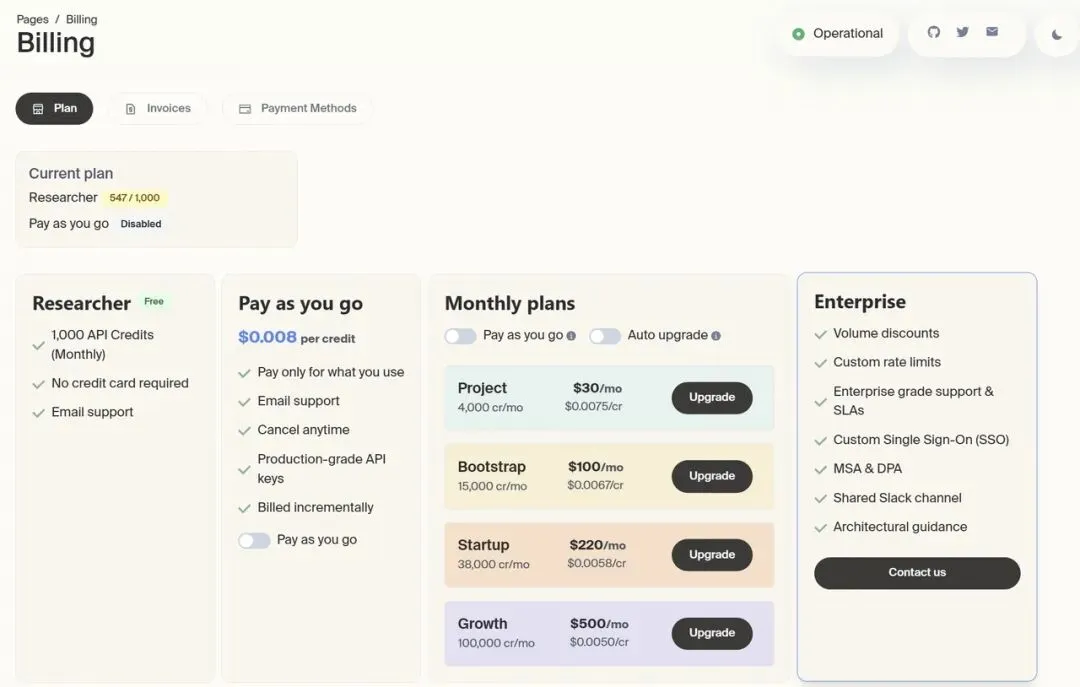Click the email envelope icon
This screenshot has height=687, width=1080.
pyautogui.click(x=992, y=32)
